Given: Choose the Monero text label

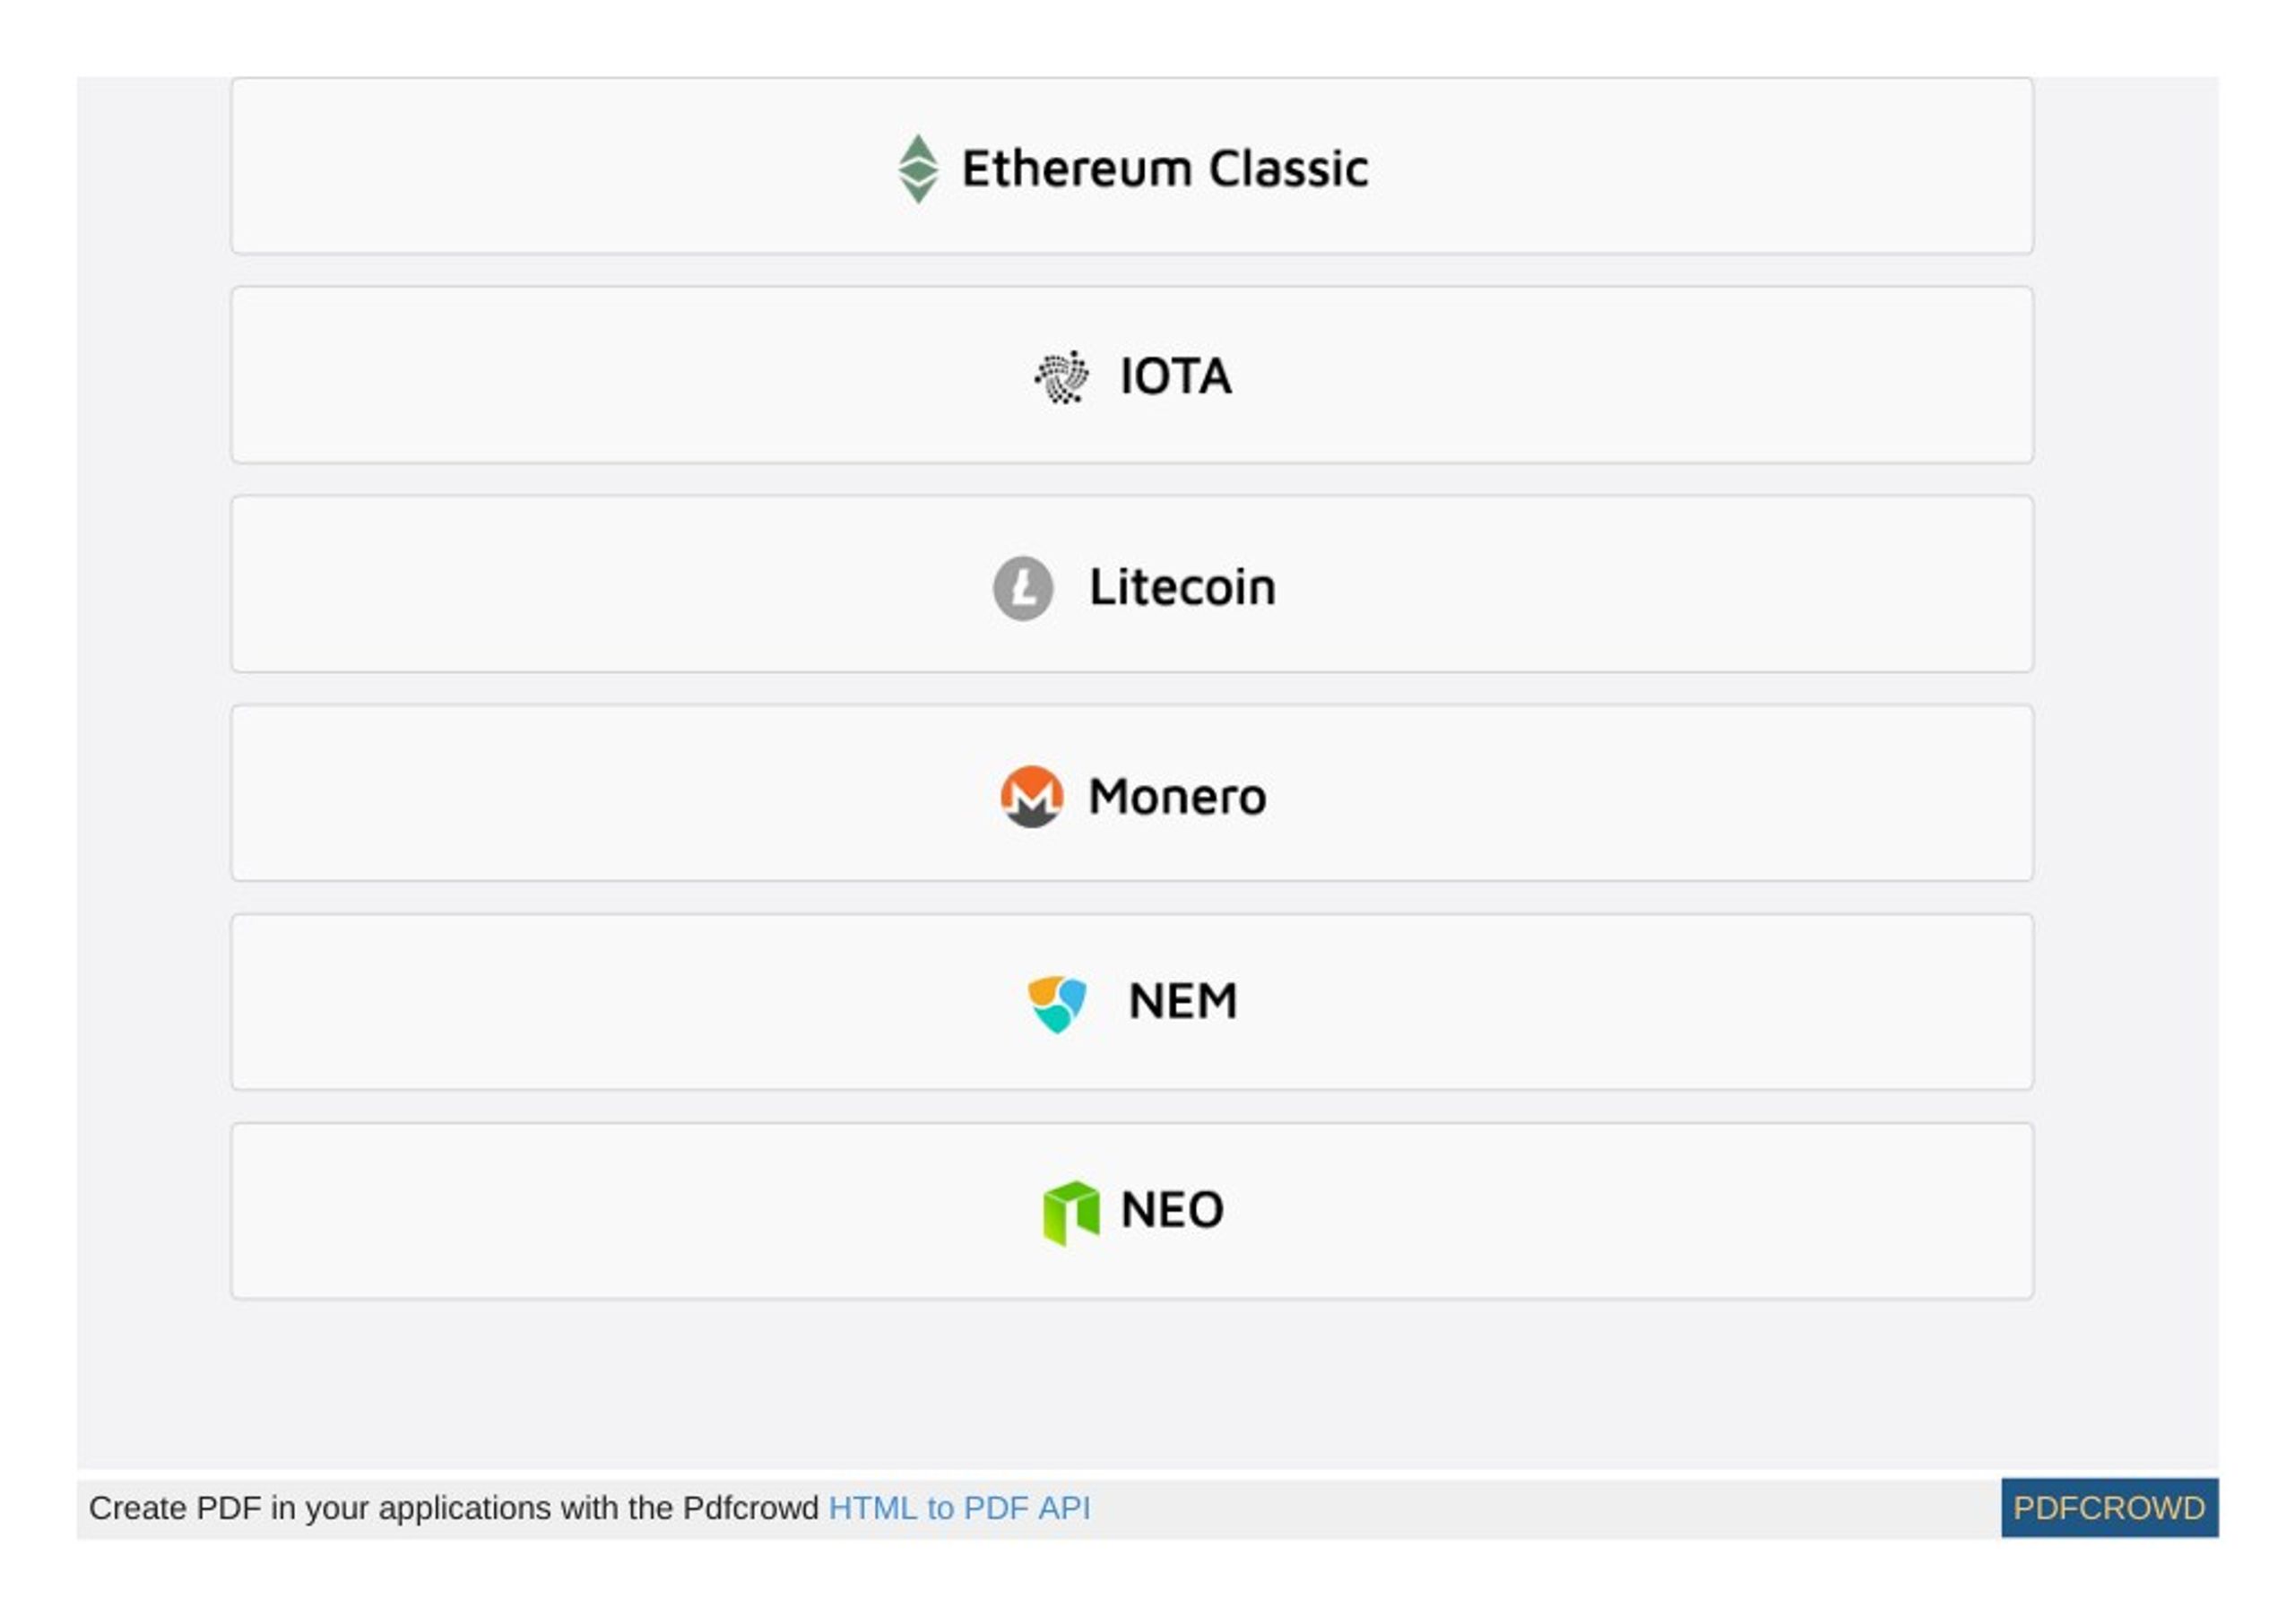Looking at the screenshot, I should [1177, 797].
